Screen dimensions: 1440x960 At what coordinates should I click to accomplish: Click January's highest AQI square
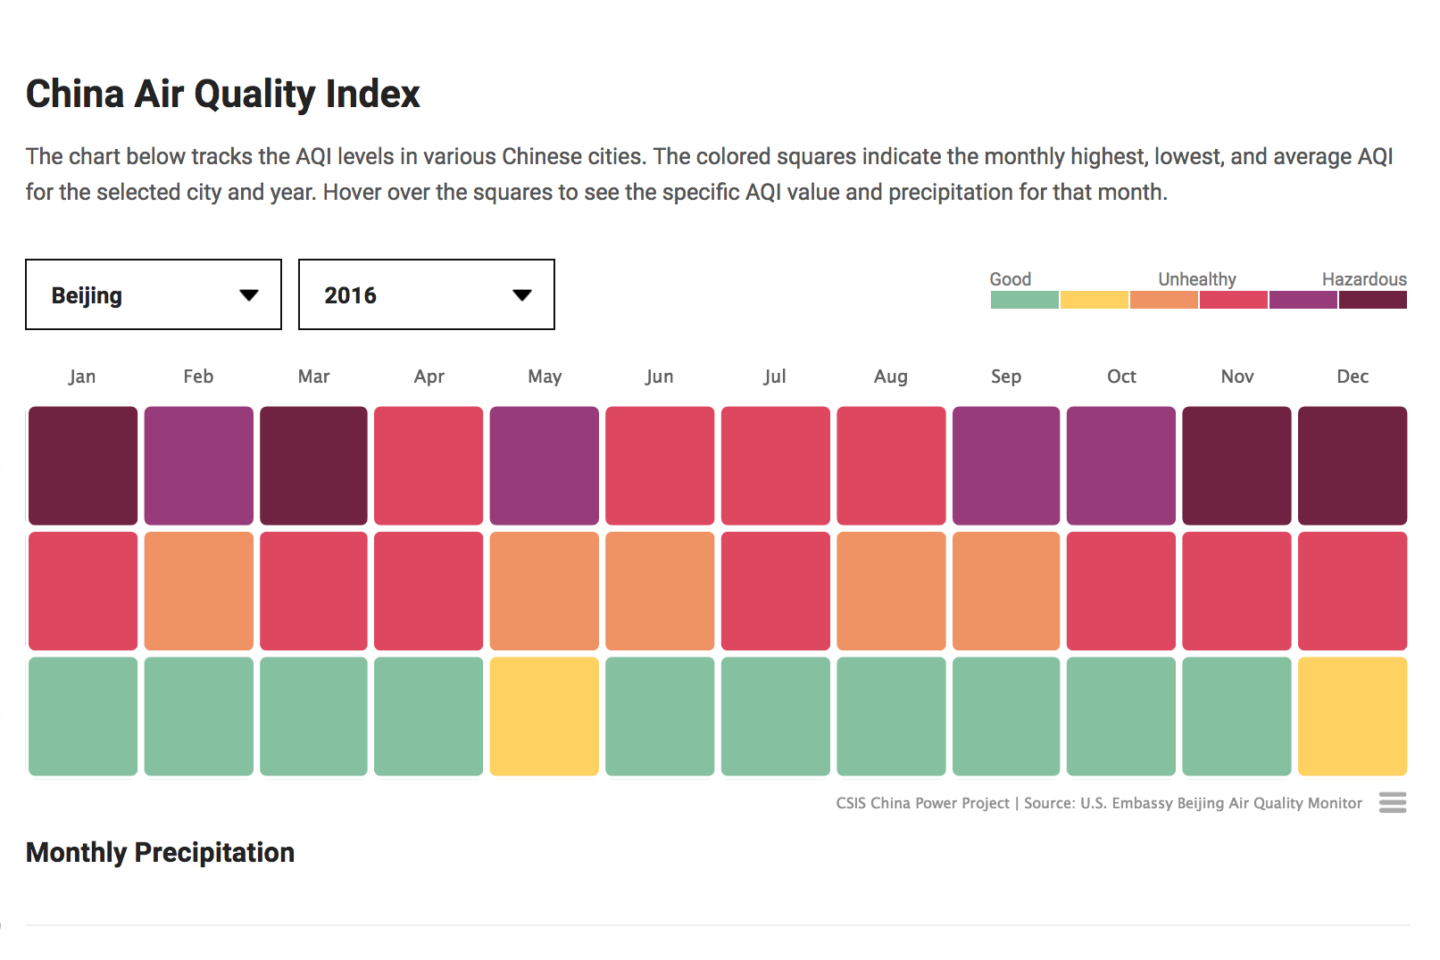[x=83, y=465]
